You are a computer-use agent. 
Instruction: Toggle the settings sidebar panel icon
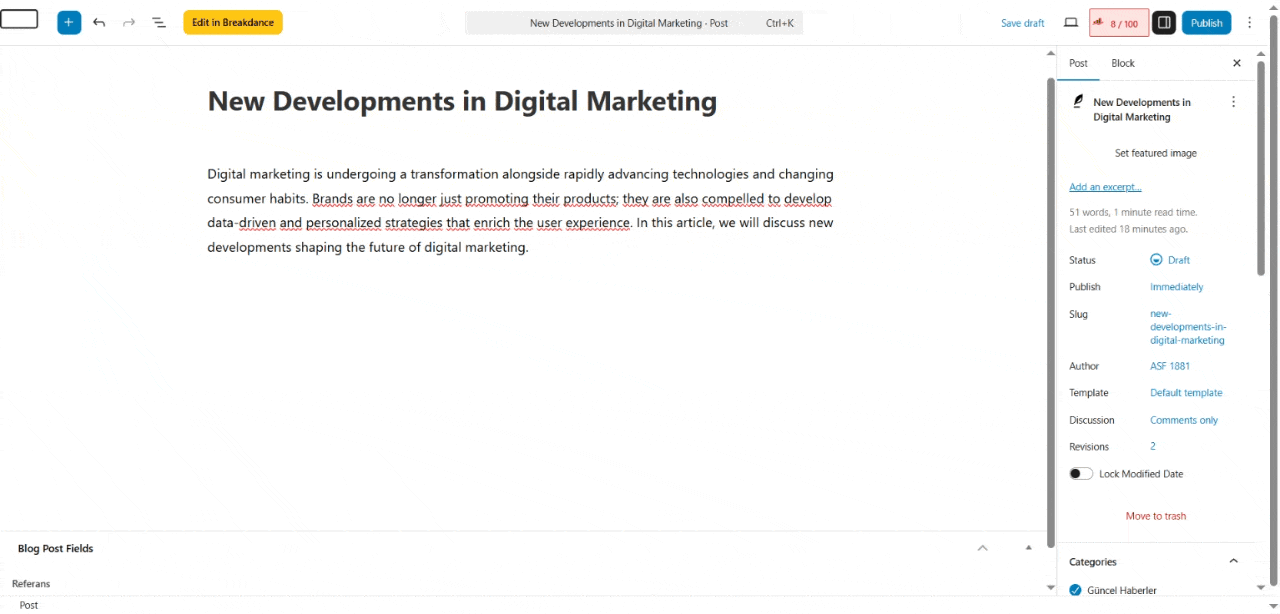(1163, 22)
